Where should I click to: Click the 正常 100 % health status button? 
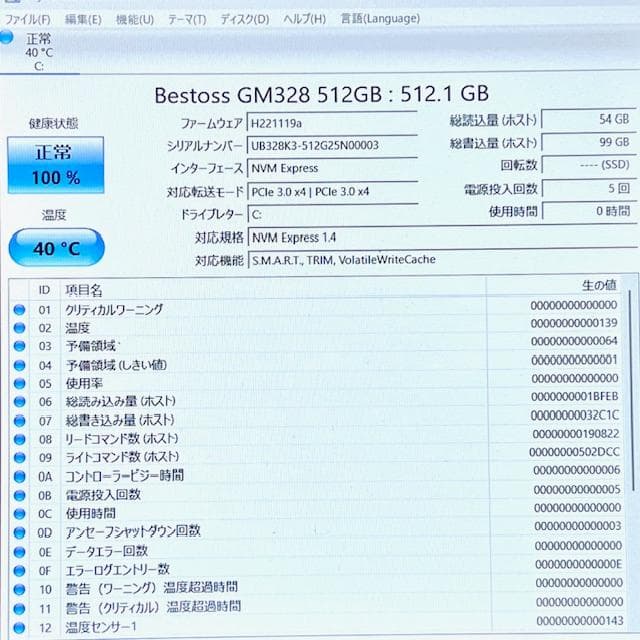pos(56,165)
